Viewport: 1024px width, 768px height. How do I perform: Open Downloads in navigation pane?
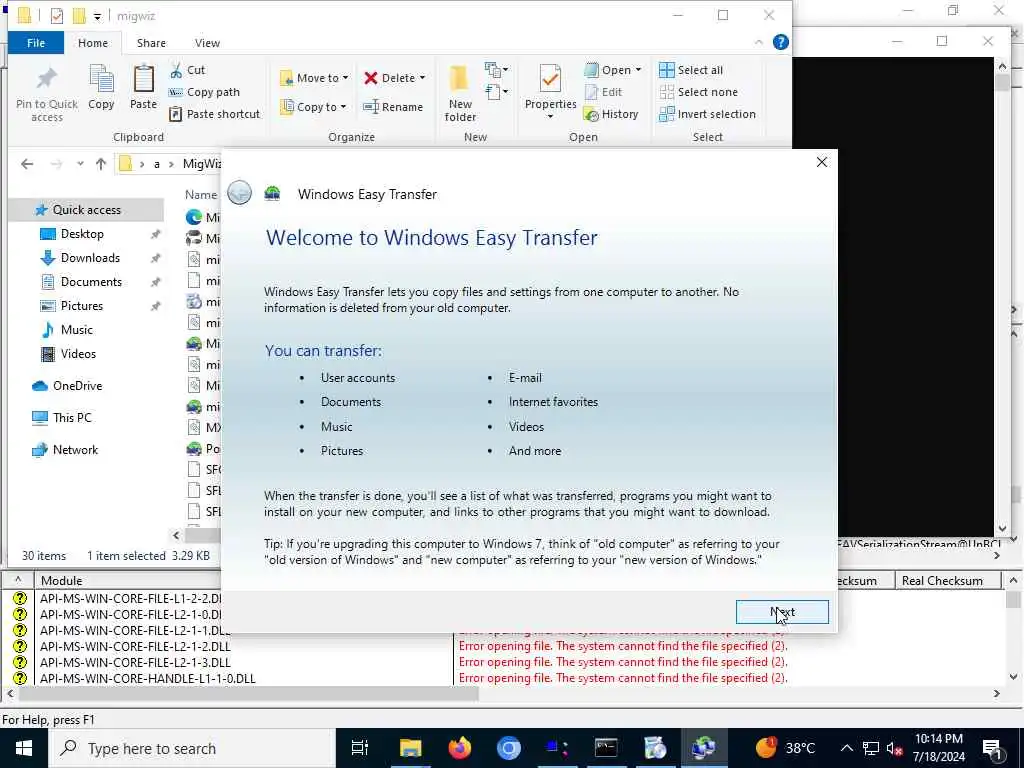coord(89,258)
